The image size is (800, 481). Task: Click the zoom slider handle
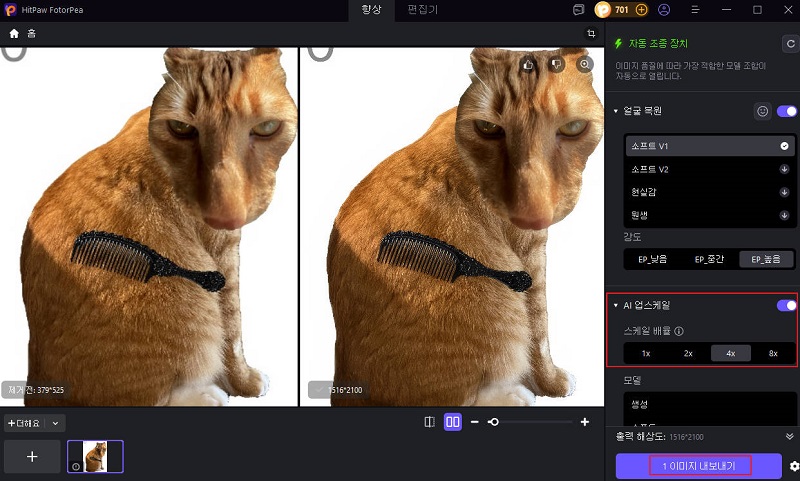tap(493, 422)
